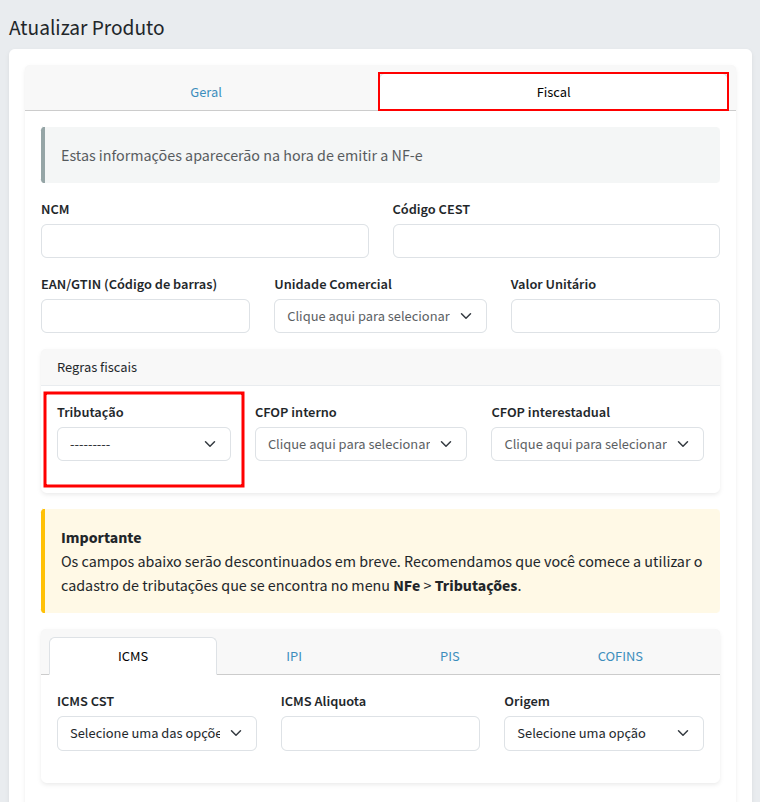Viewport: 760px width, 802px height.
Task: Focus the Código CEST text box
Action: 556,241
